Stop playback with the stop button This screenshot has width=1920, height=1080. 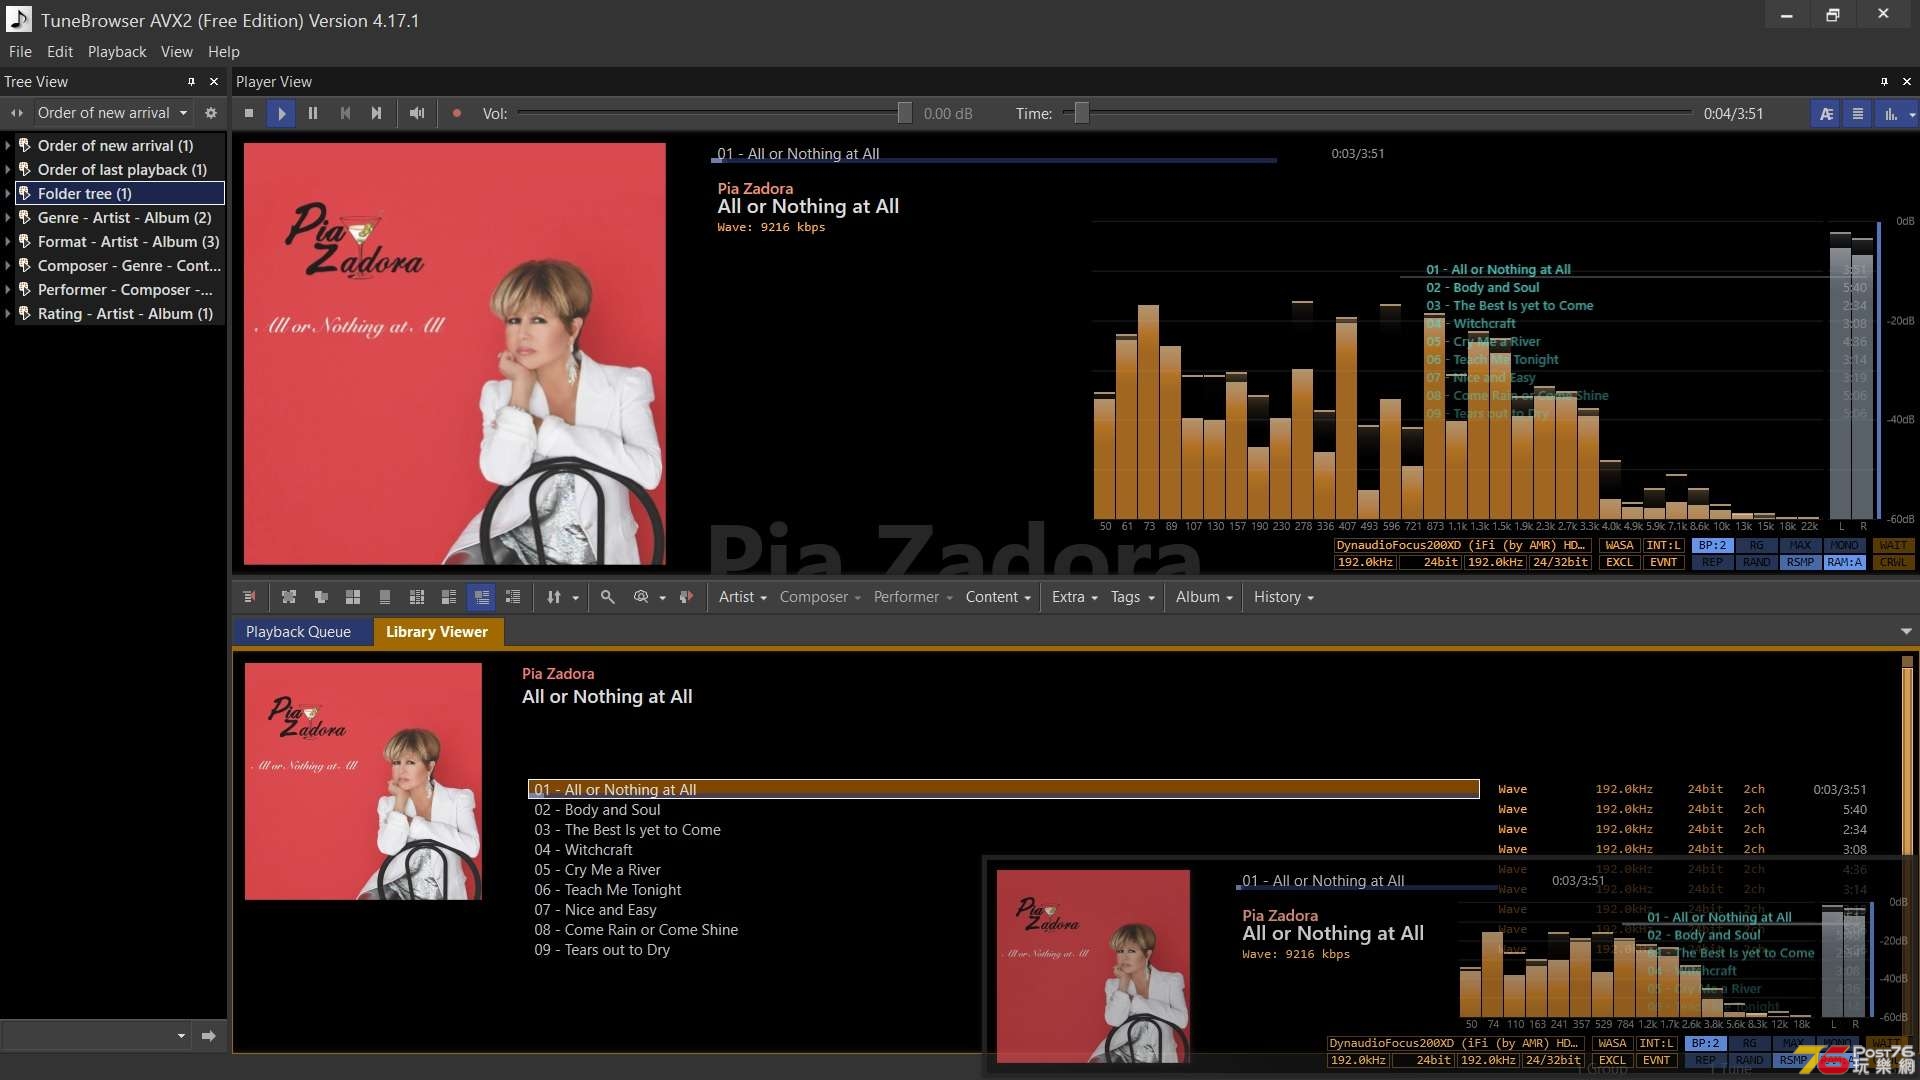[x=249, y=113]
